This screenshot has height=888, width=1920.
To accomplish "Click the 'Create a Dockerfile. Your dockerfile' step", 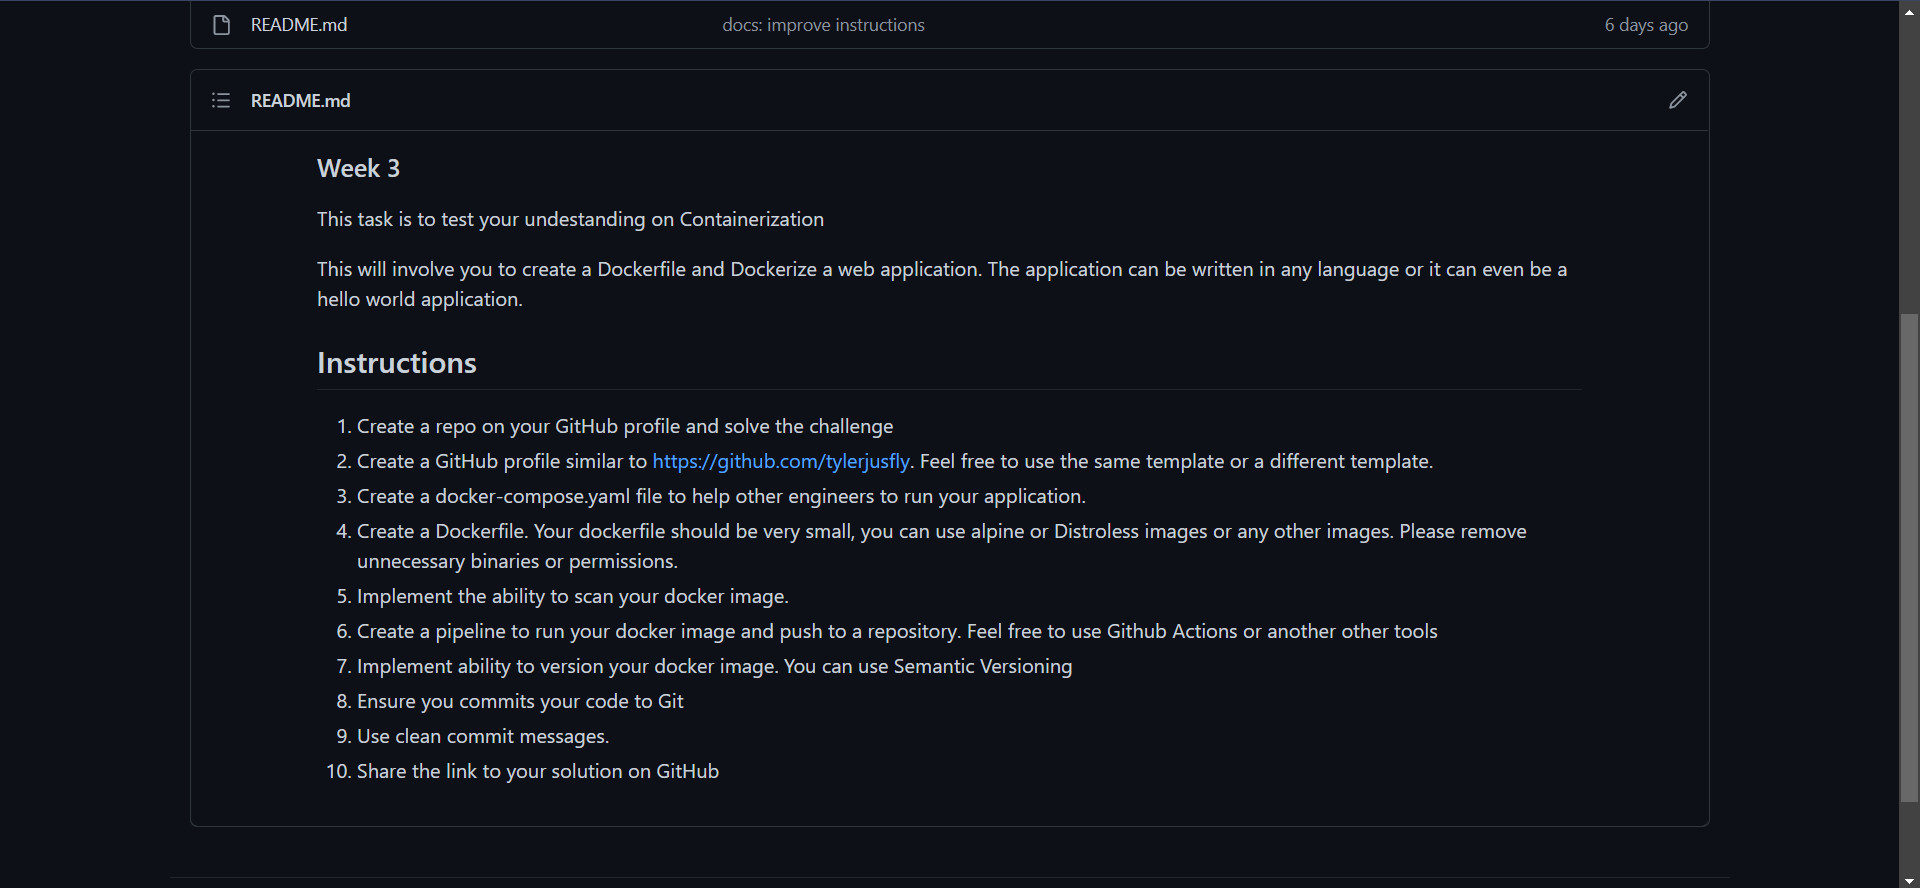I will 942,546.
